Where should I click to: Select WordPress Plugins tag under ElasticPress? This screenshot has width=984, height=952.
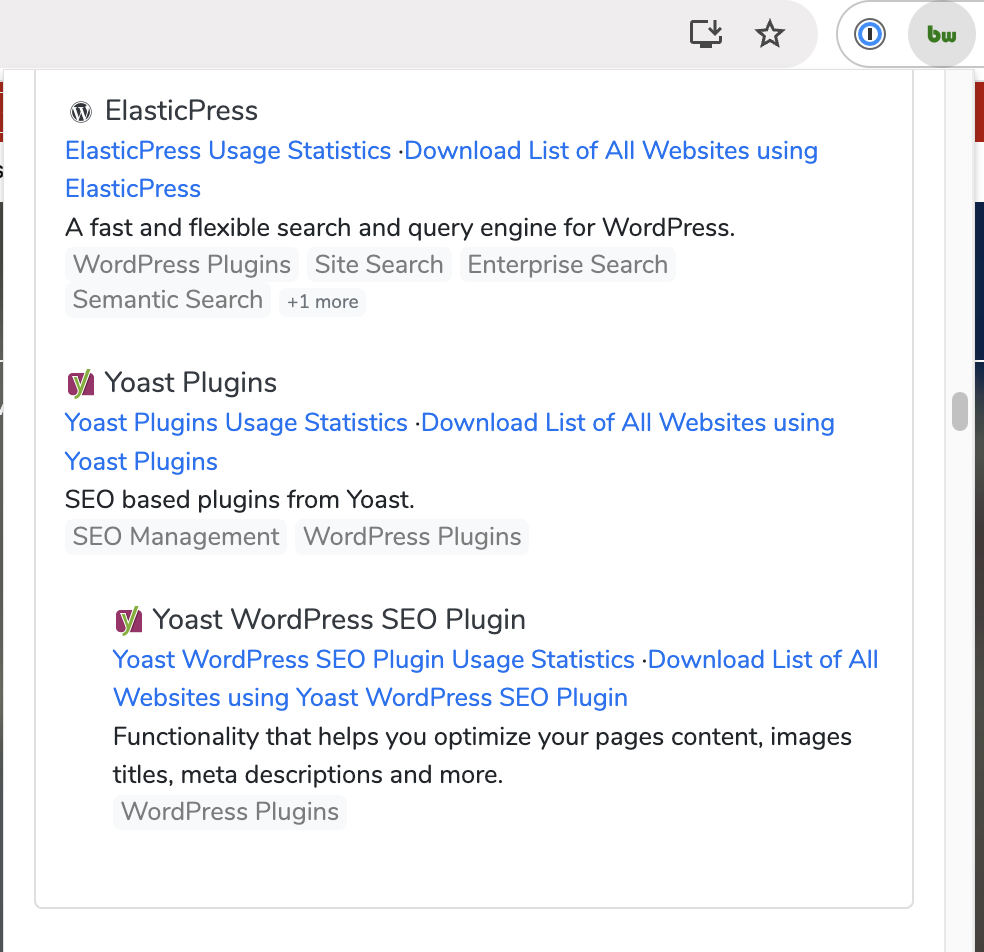pyautogui.click(x=182, y=264)
